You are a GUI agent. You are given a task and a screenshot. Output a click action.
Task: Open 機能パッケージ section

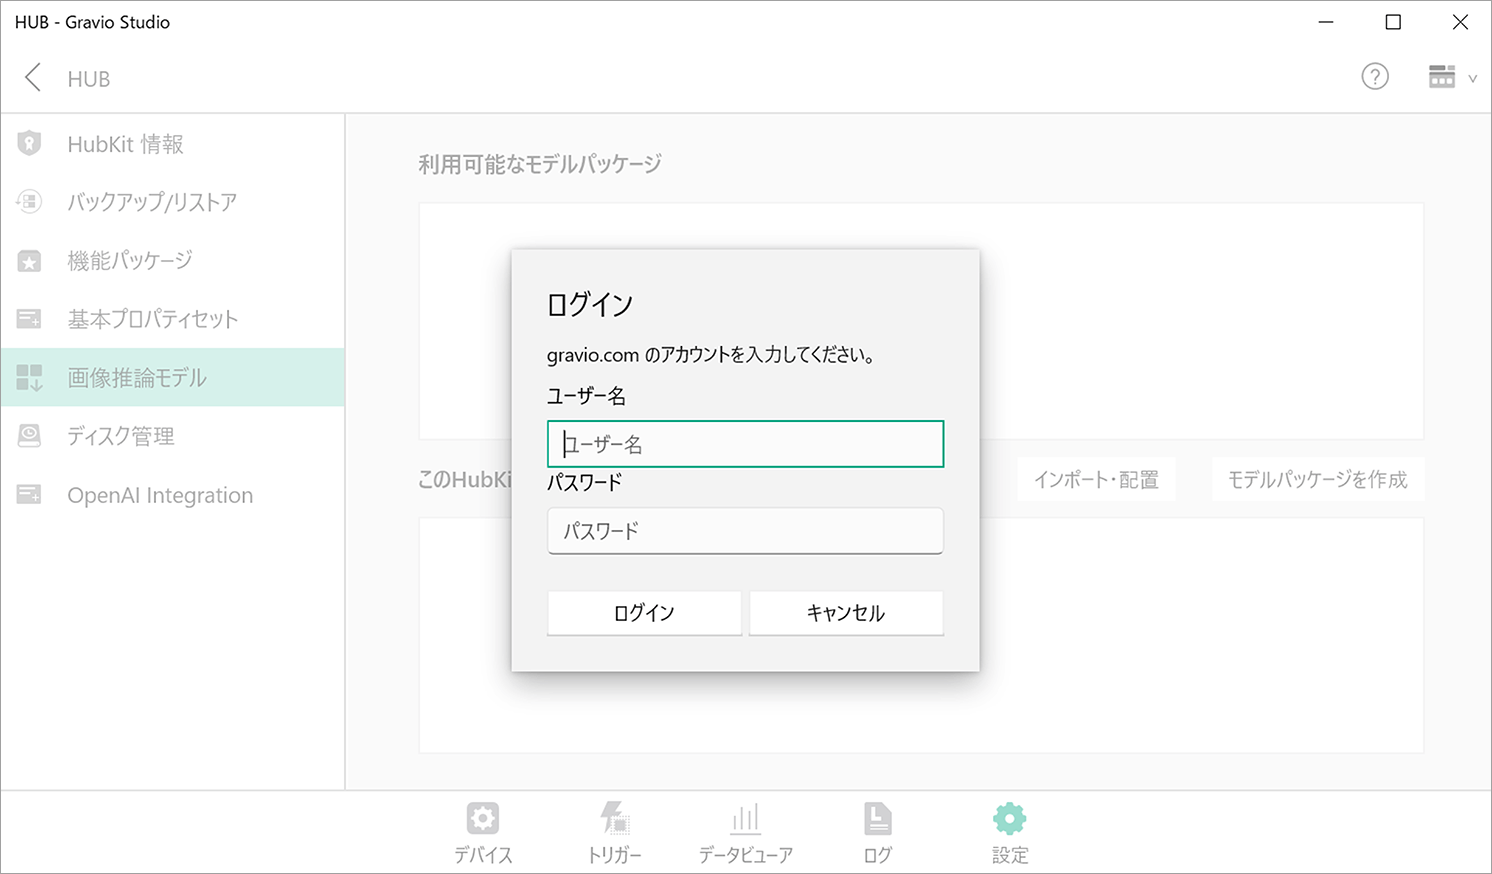pos(173,261)
